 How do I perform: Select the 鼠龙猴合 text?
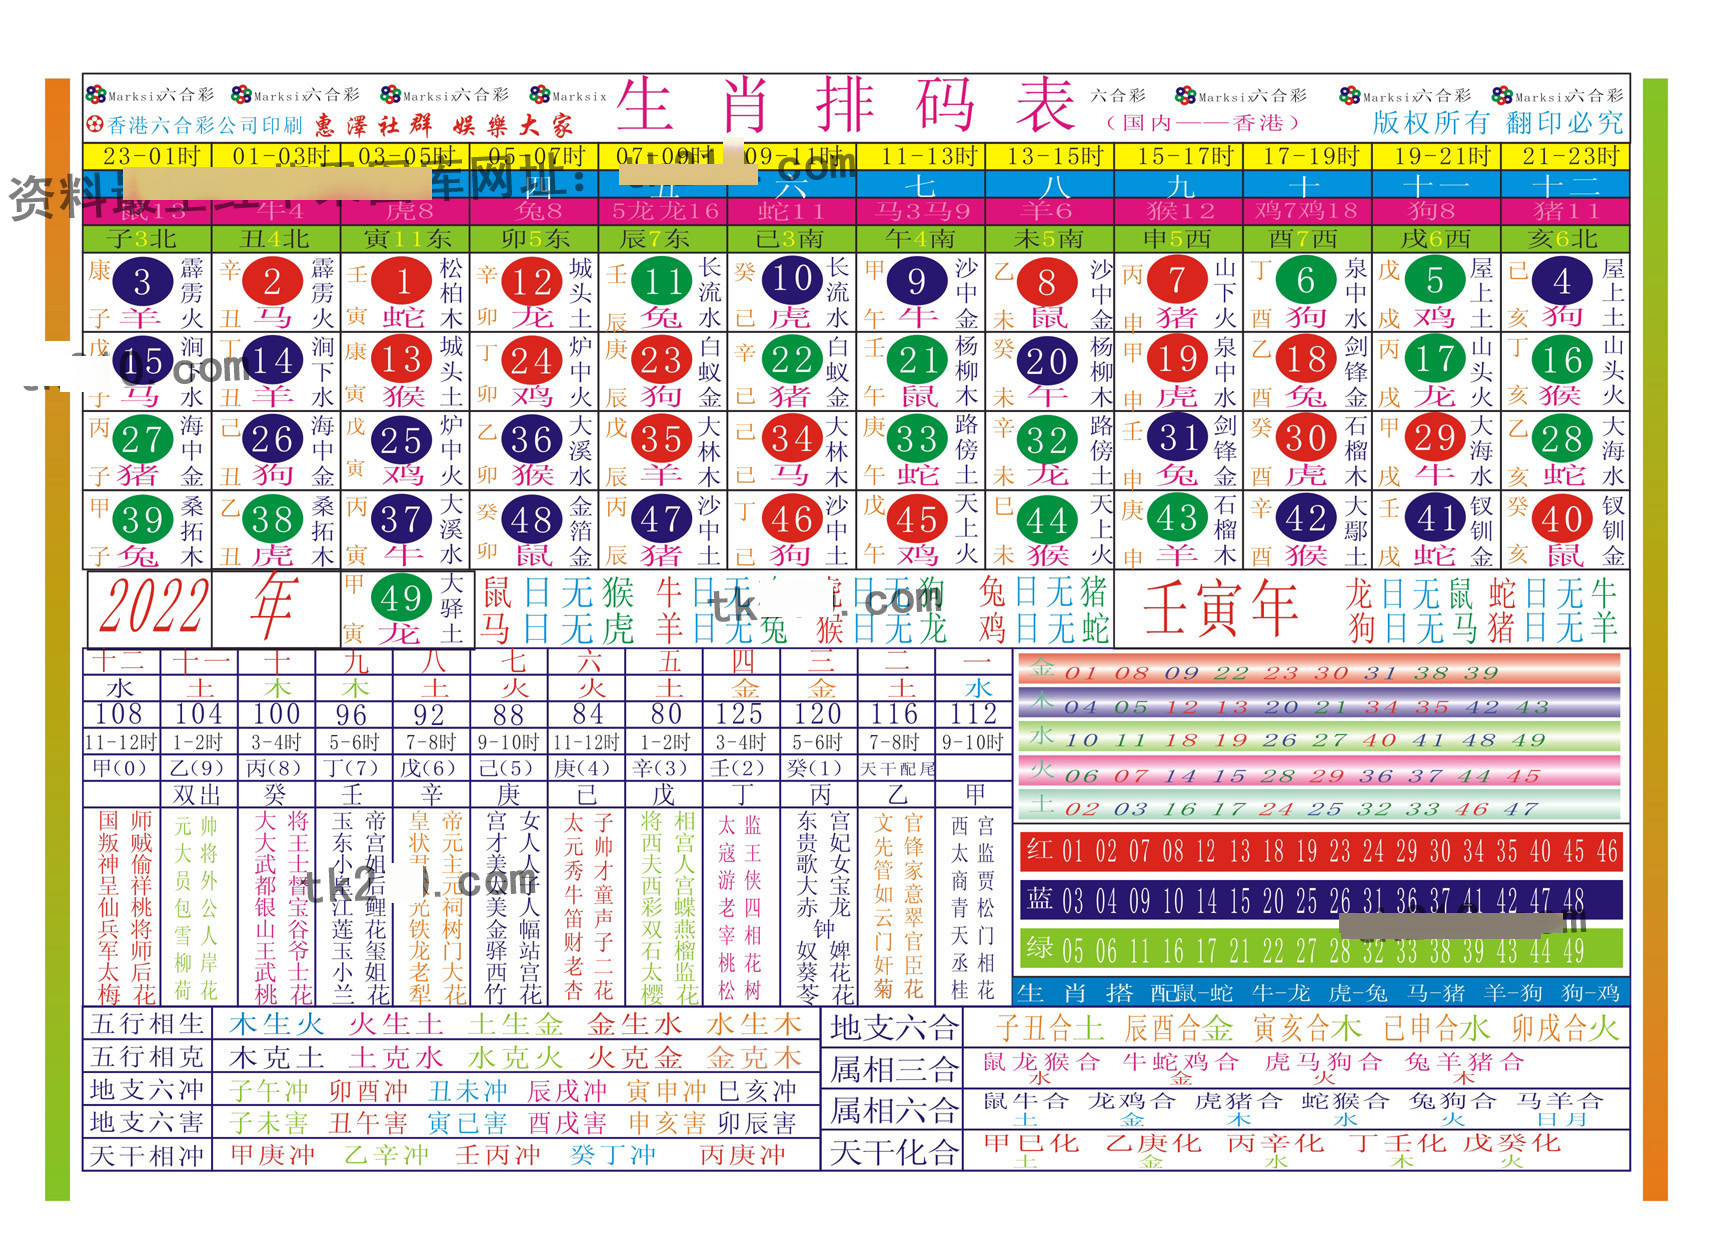point(1041,1062)
